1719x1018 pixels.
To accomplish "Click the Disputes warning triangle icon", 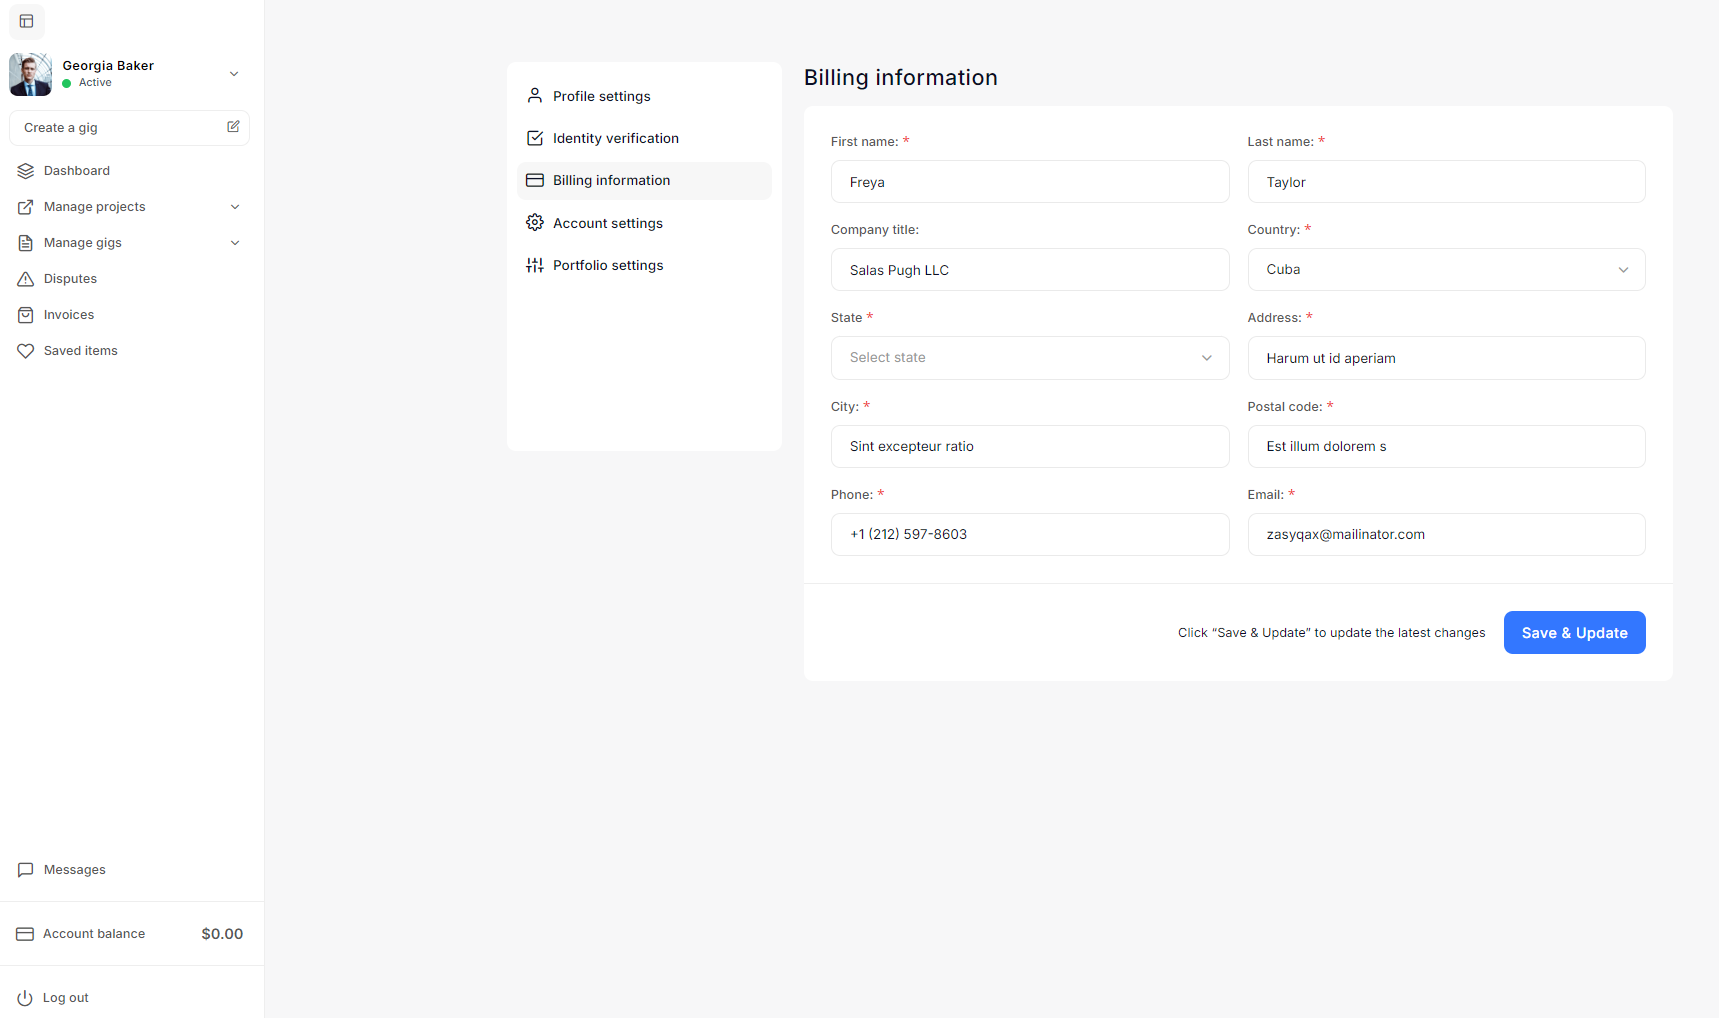I will point(26,279).
